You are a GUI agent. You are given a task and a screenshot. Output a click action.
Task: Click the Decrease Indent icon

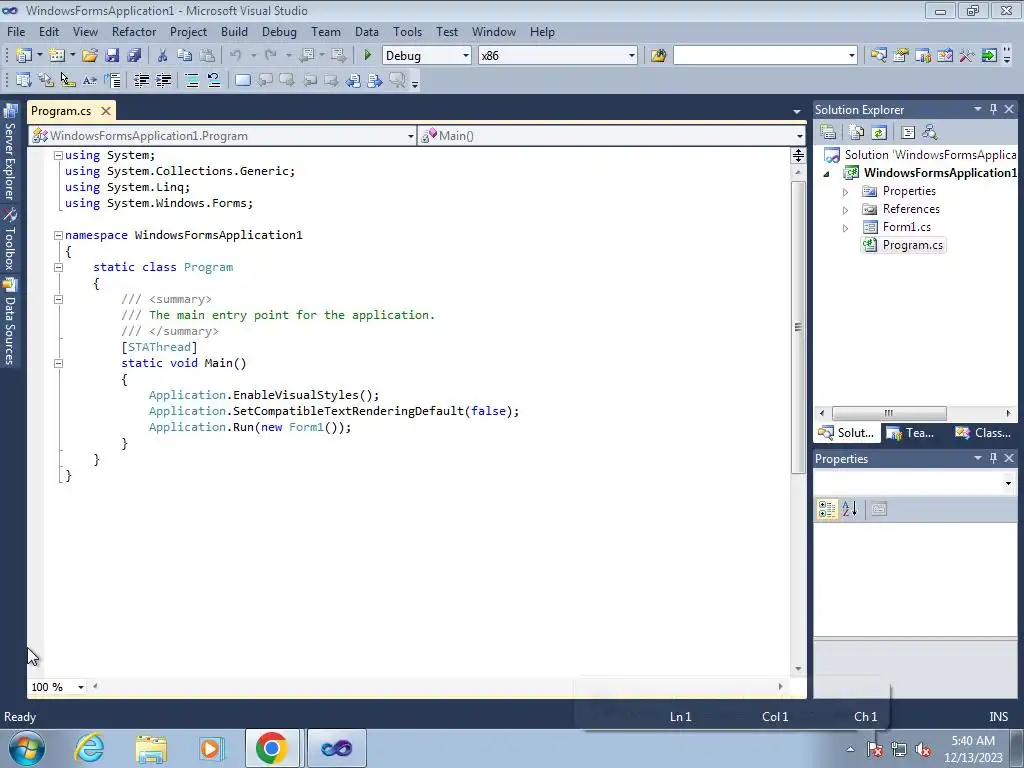pyautogui.click(x=141, y=80)
